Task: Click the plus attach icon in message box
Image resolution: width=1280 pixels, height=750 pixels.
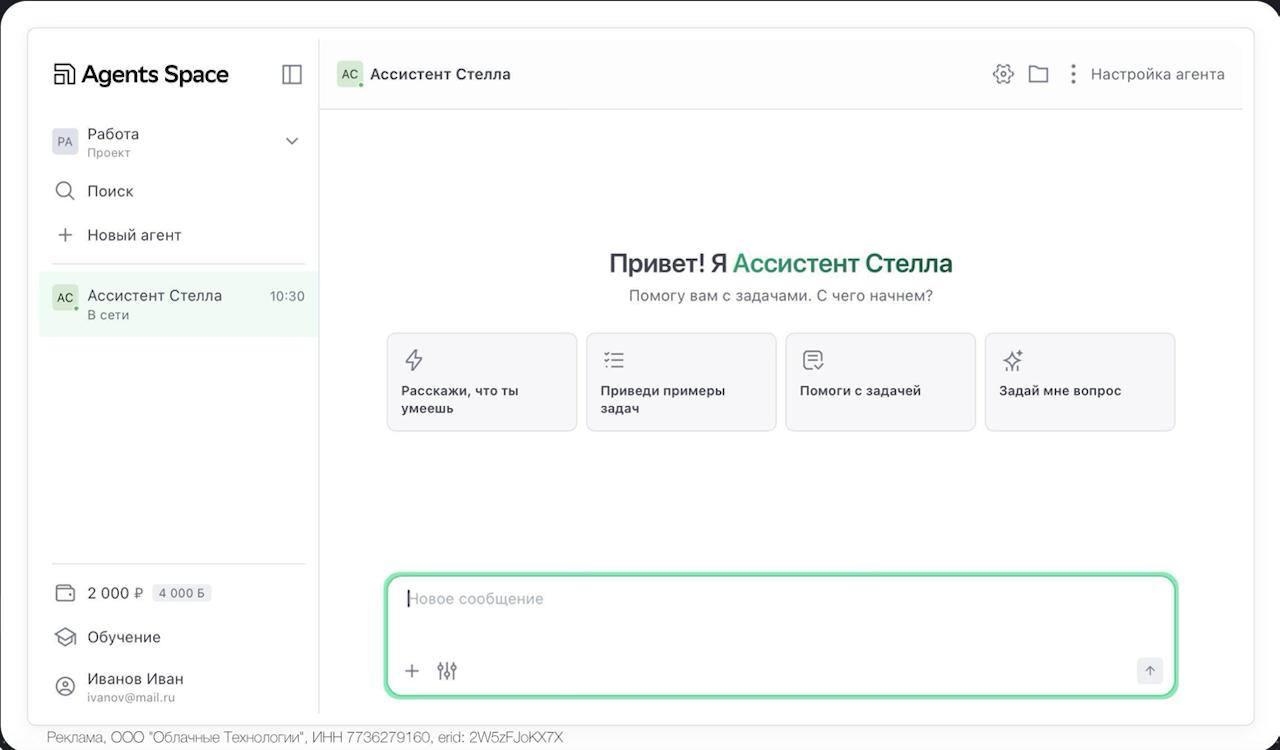Action: pyautogui.click(x=412, y=671)
